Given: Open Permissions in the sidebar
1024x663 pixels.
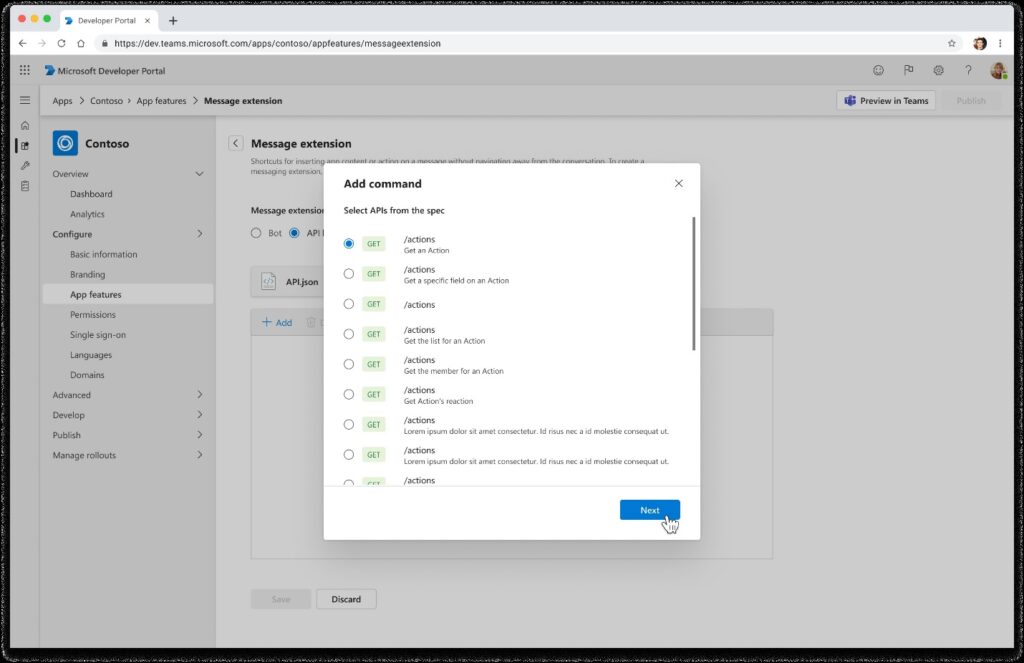Looking at the screenshot, I should (93, 315).
